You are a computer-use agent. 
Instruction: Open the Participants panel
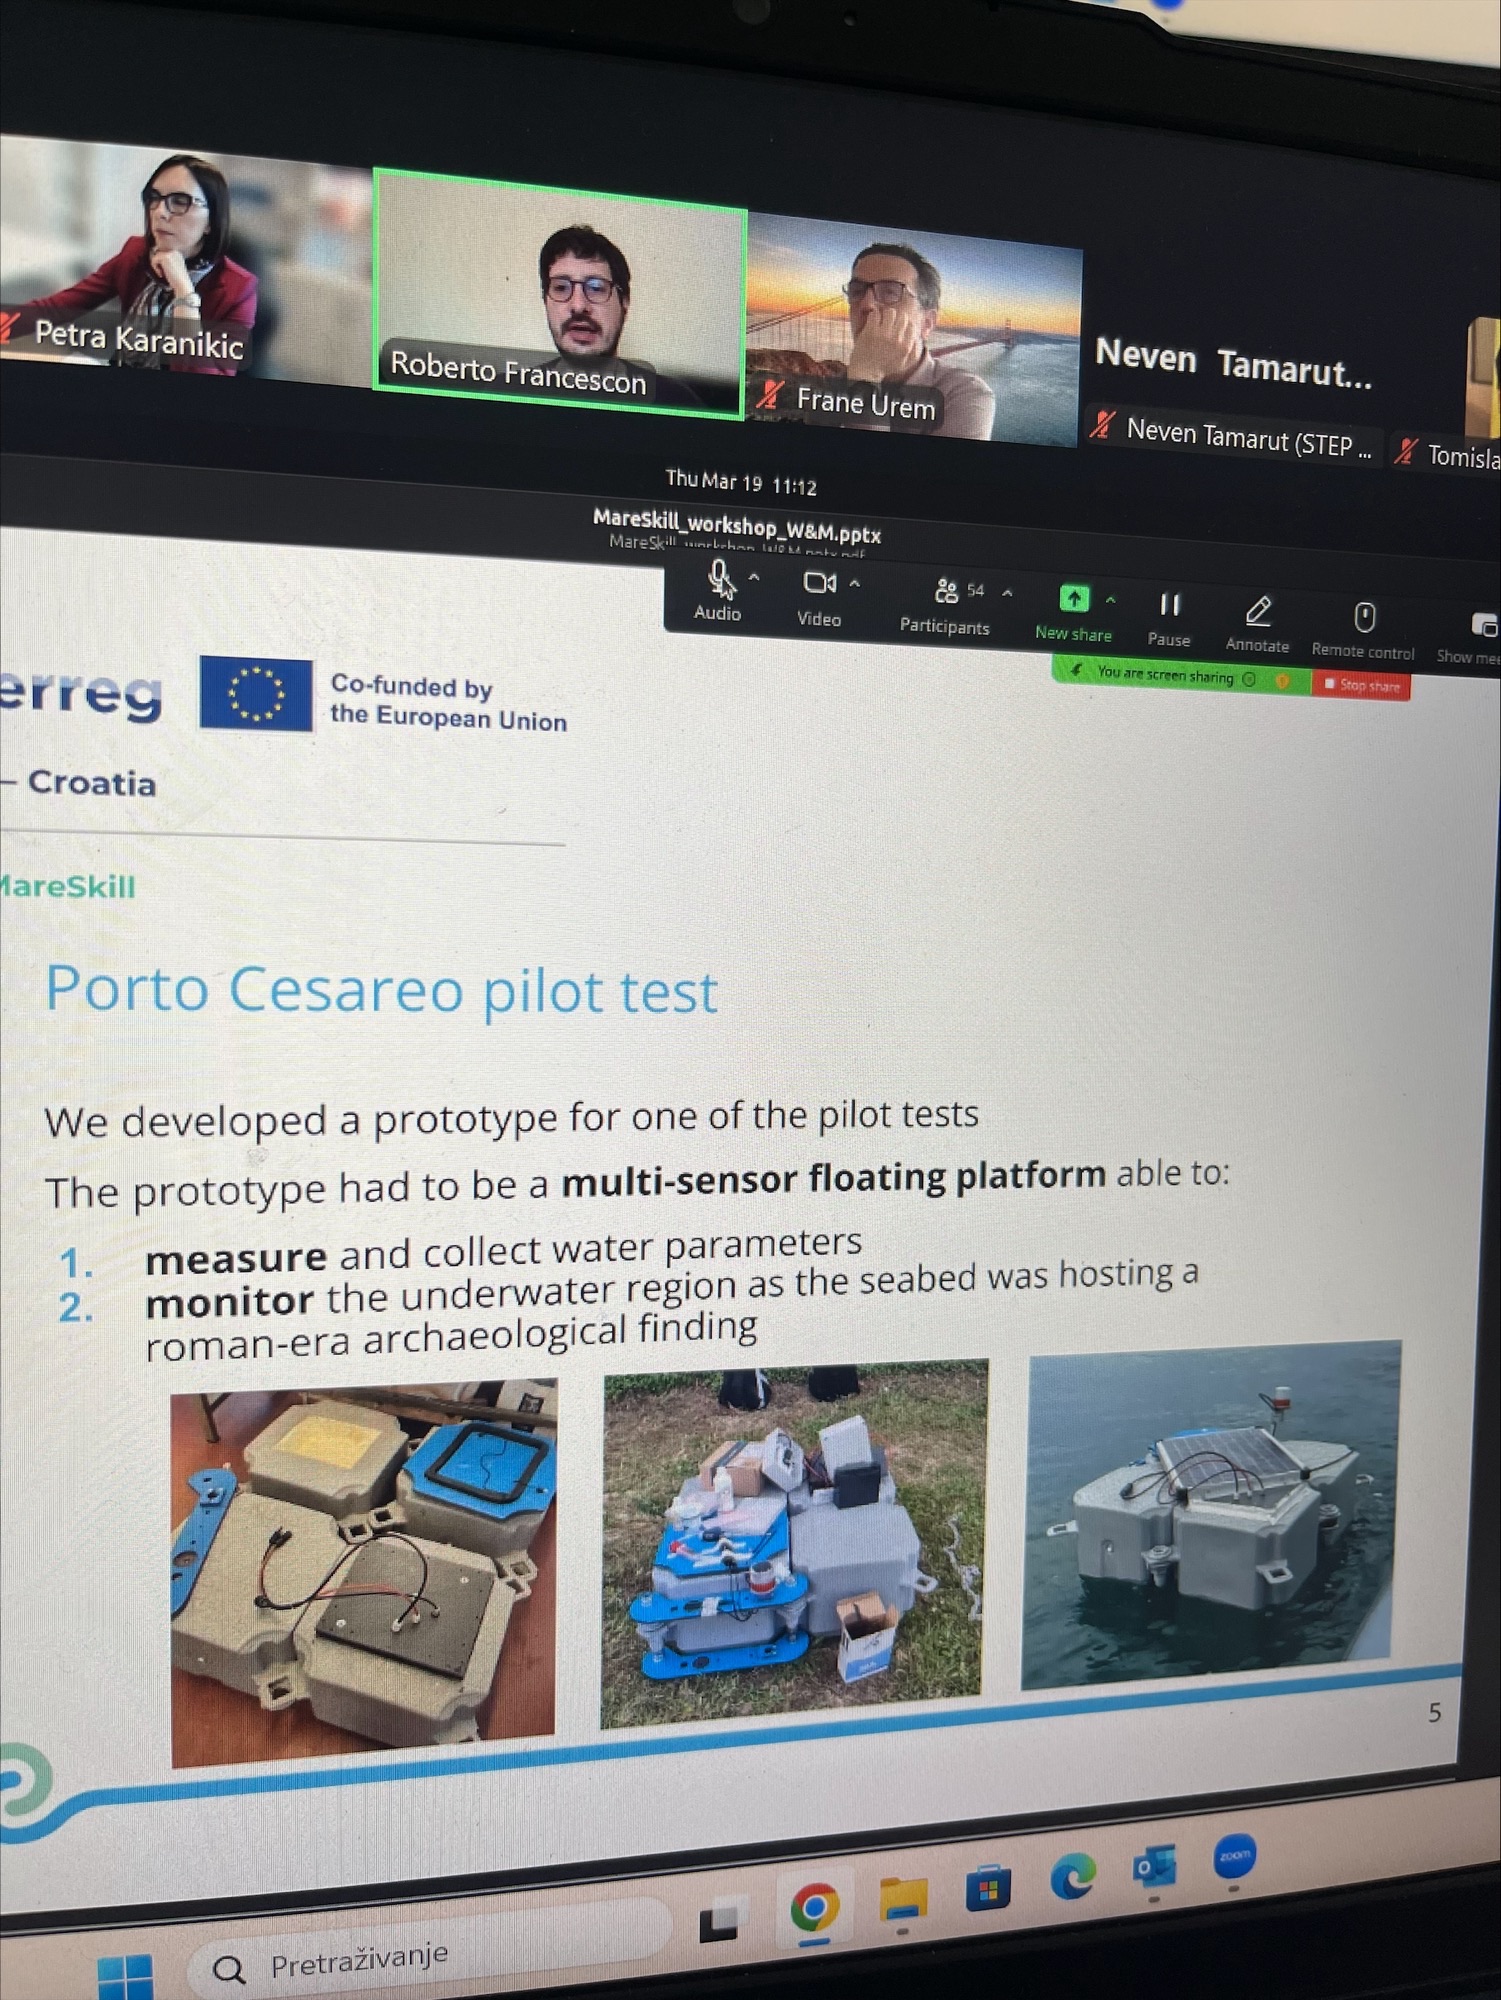(x=945, y=593)
